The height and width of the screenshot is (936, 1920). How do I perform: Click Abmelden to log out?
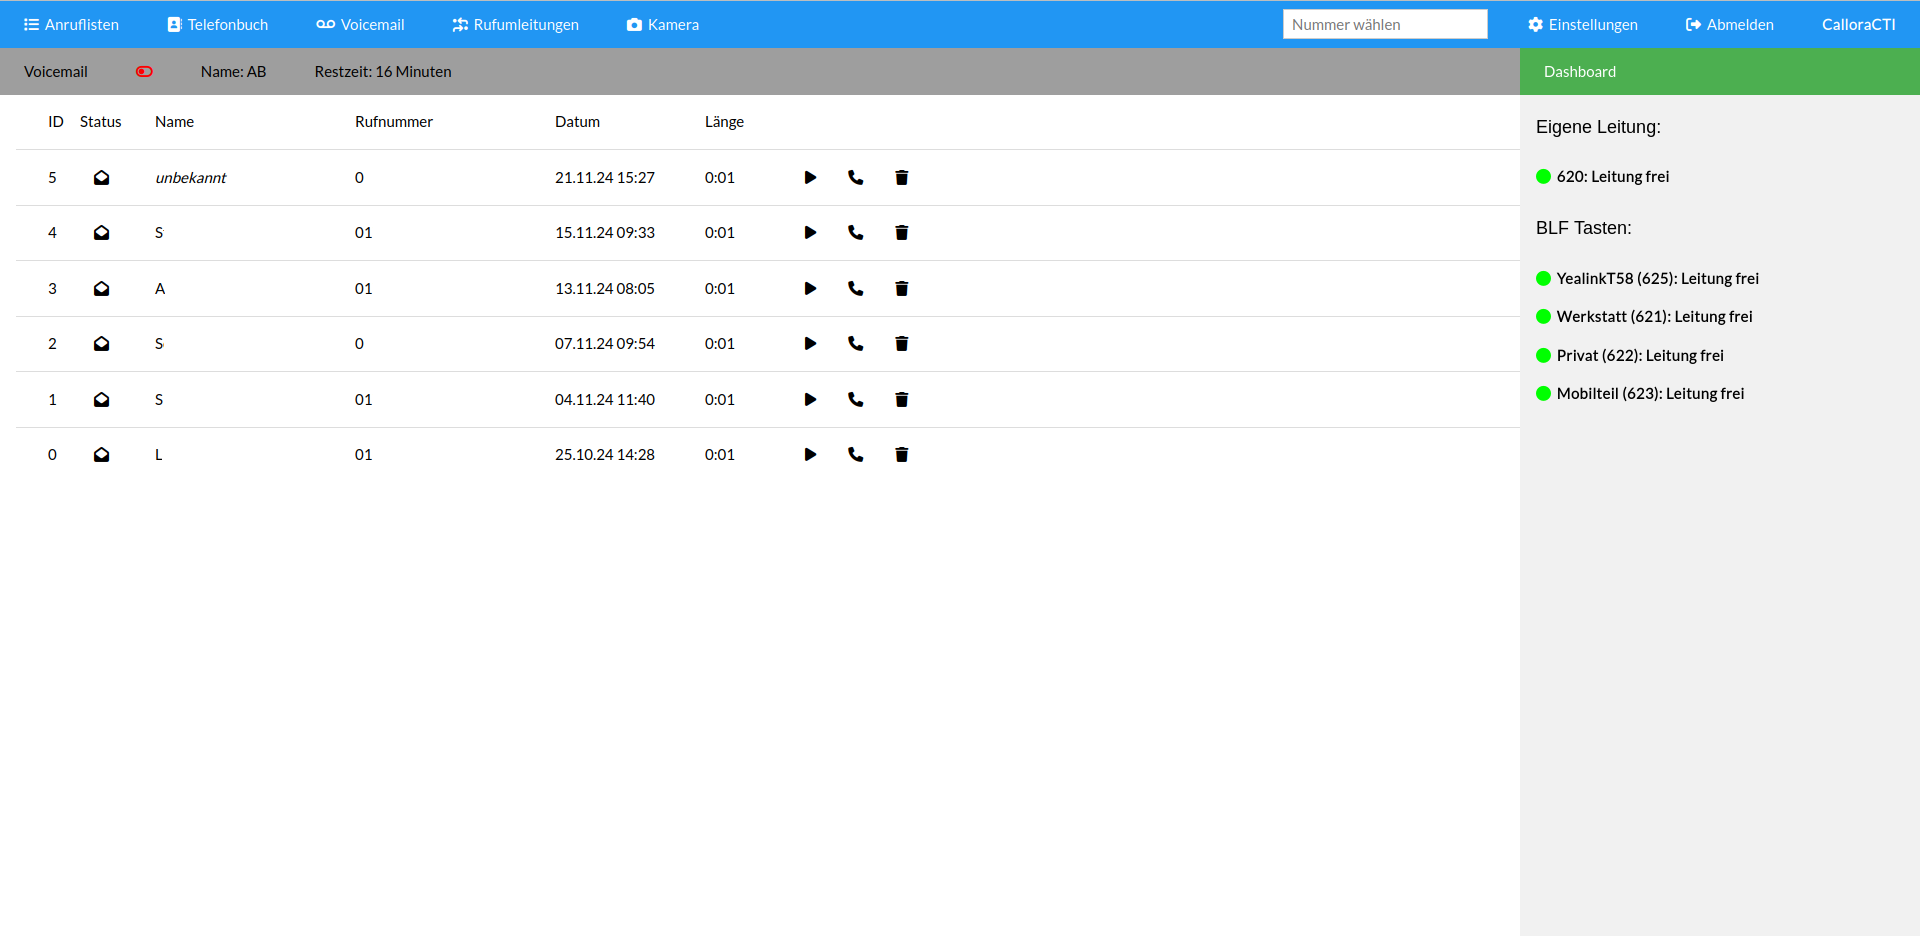(1730, 25)
